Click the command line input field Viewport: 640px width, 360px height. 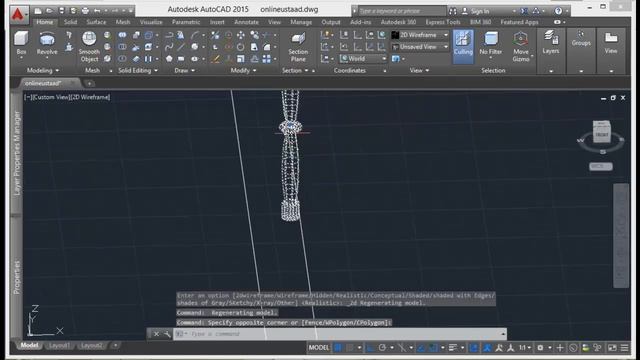[x=339, y=334]
